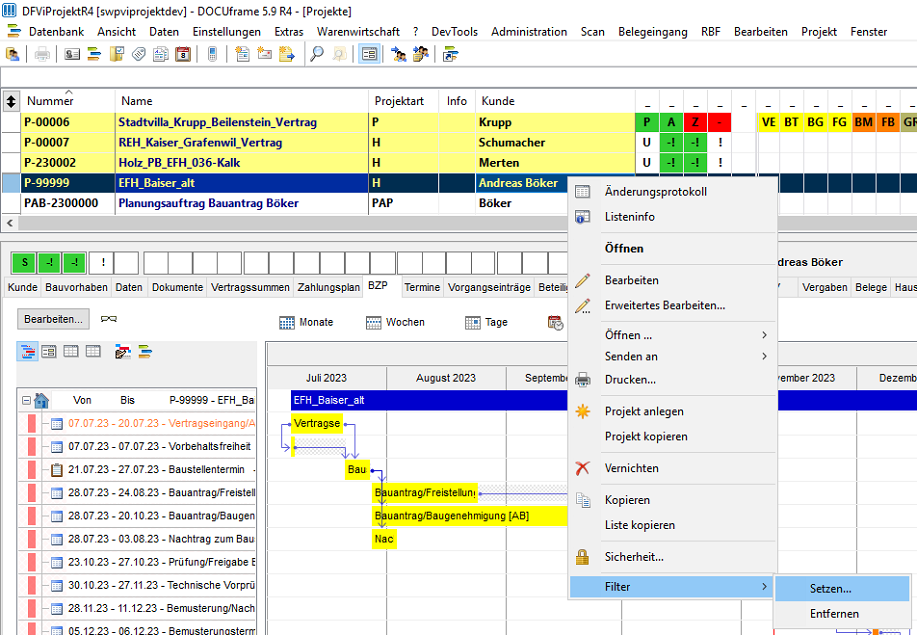918x636 pixels.
Task: Open the Vorgangseinträge tab
Action: tap(489, 288)
